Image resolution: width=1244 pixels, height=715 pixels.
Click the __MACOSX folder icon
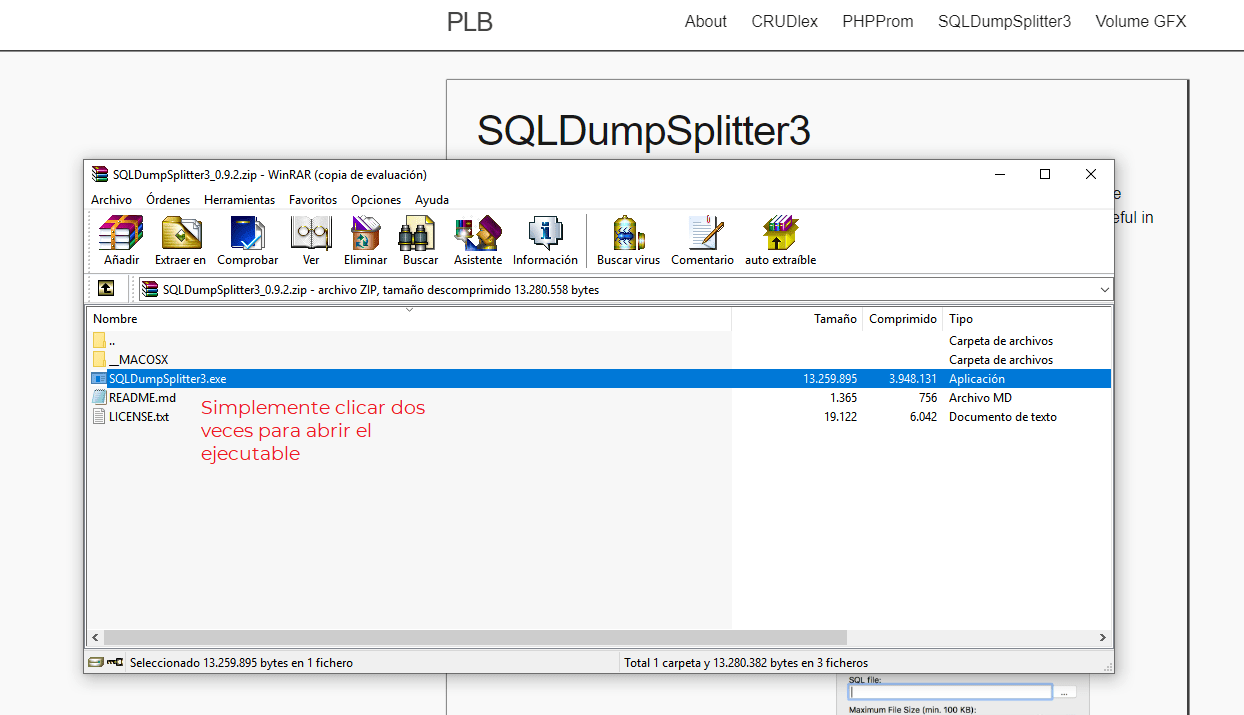click(x=99, y=359)
